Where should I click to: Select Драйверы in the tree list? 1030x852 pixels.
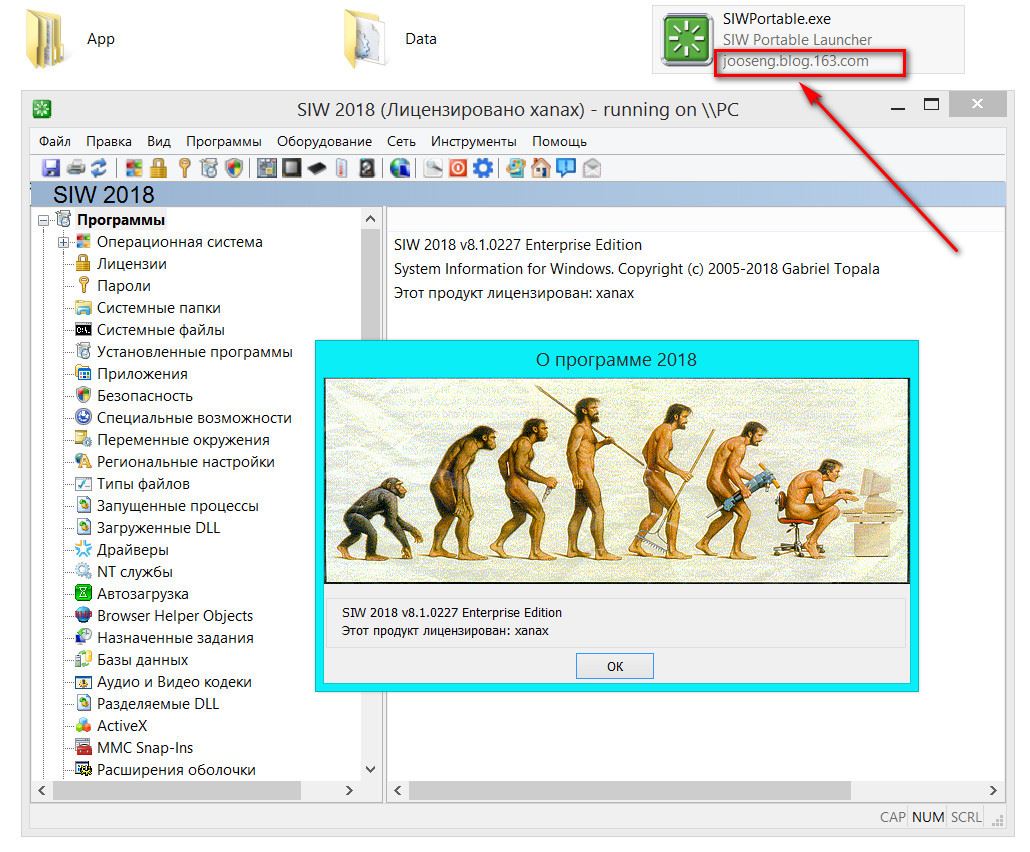coord(132,550)
